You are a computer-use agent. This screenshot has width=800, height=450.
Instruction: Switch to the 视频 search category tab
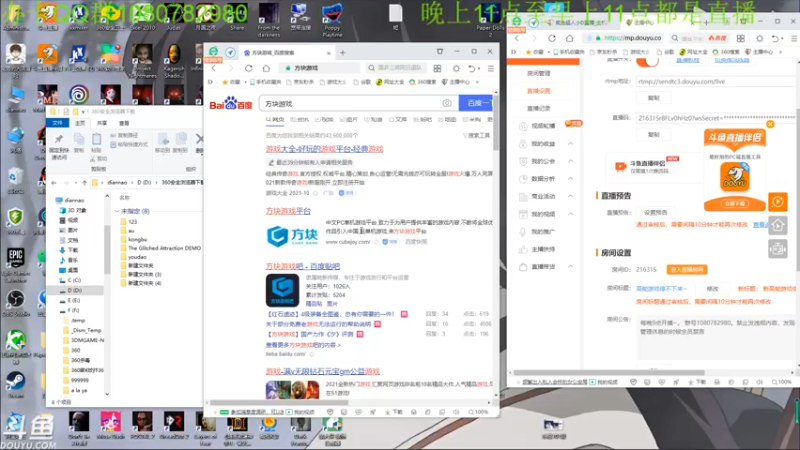point(324,119)
